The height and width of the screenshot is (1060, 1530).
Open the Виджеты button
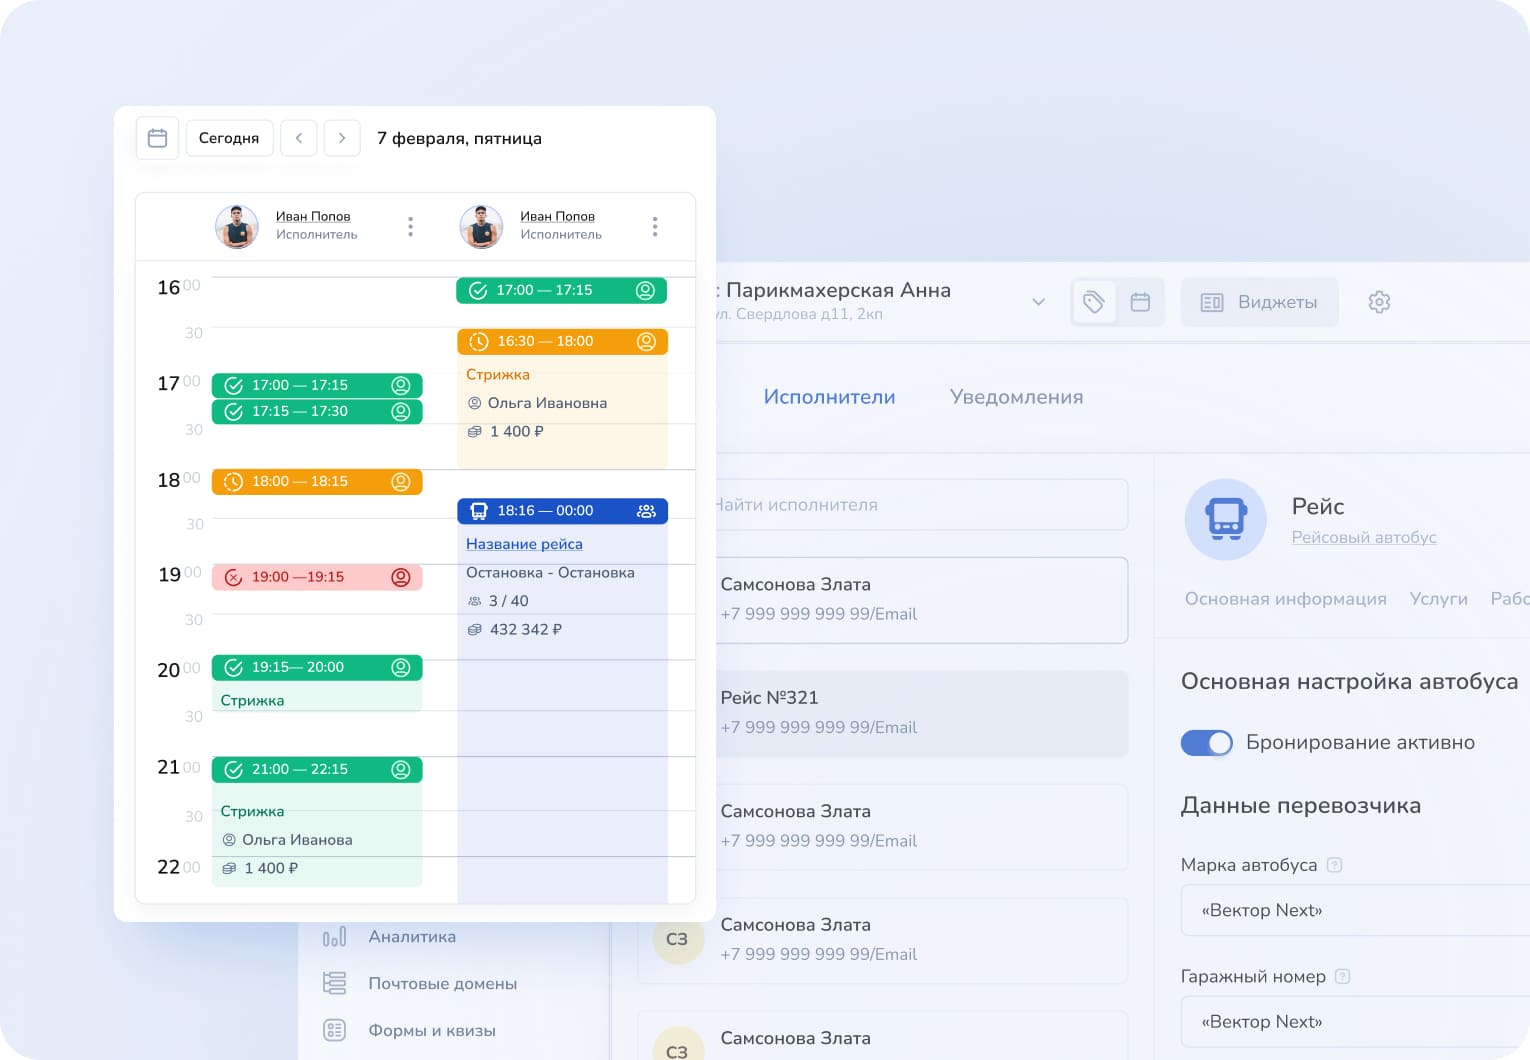(1259, 302)
